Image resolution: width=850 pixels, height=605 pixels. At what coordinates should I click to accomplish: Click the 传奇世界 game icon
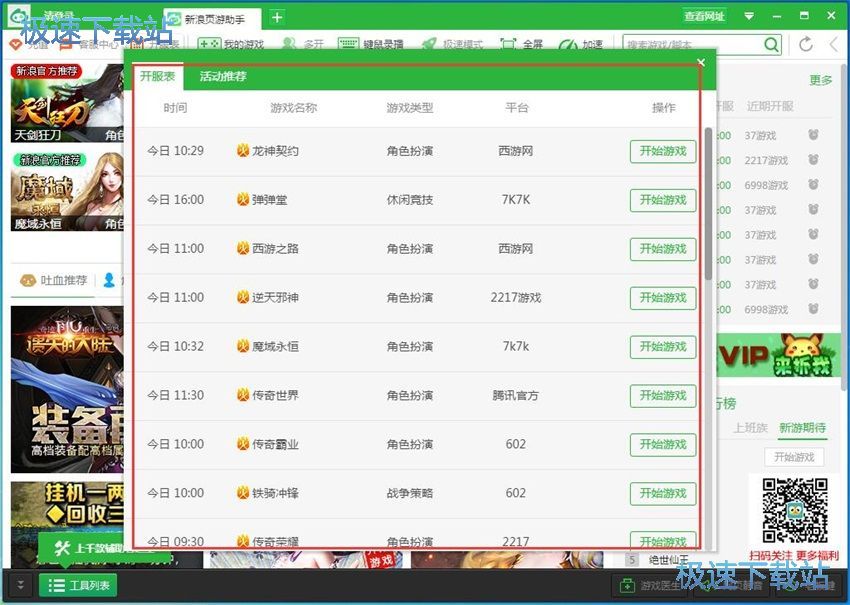(x=243, y=395)
